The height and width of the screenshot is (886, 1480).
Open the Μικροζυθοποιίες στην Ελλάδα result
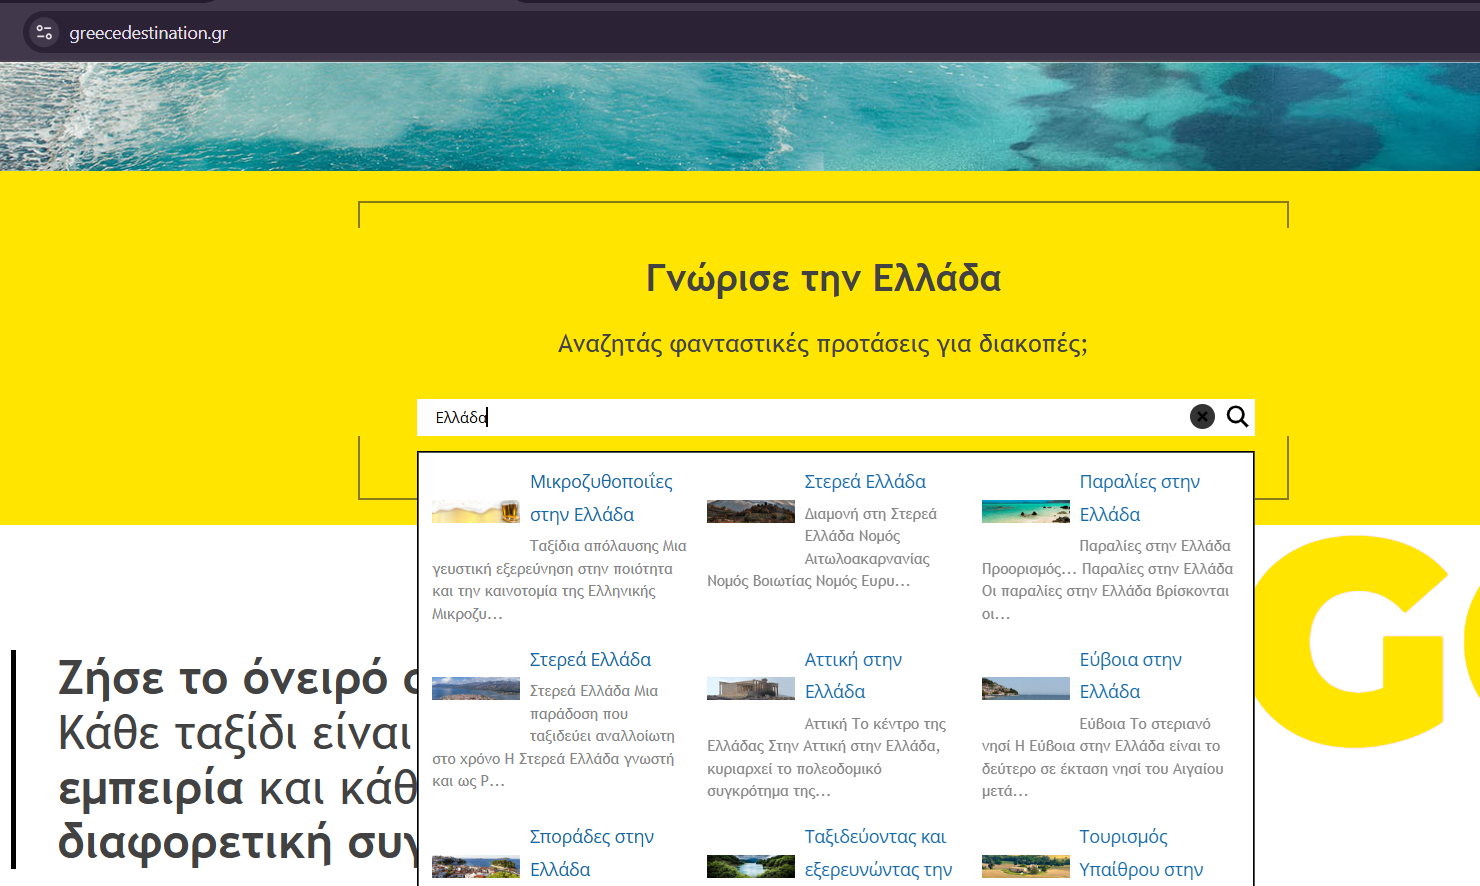pos(601,498)
